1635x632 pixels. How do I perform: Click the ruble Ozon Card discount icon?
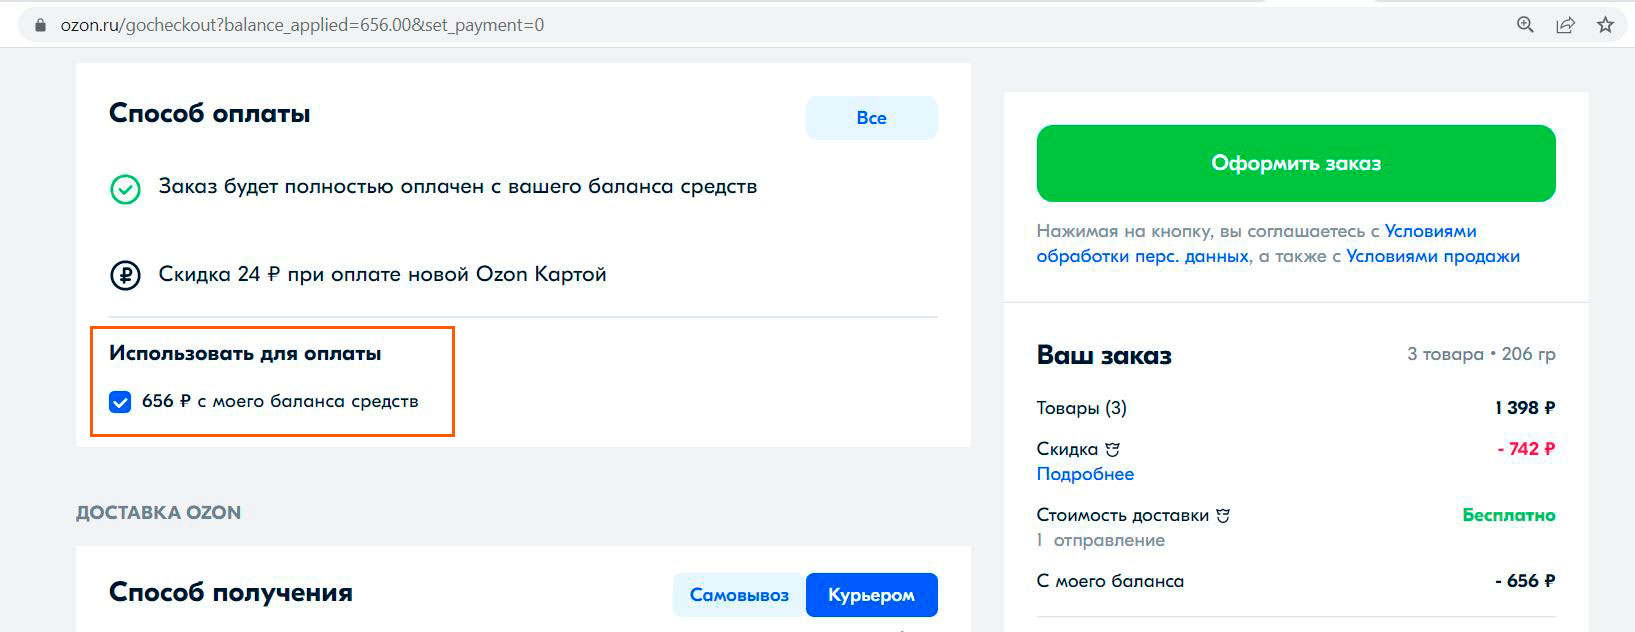[x=125, y=275]
